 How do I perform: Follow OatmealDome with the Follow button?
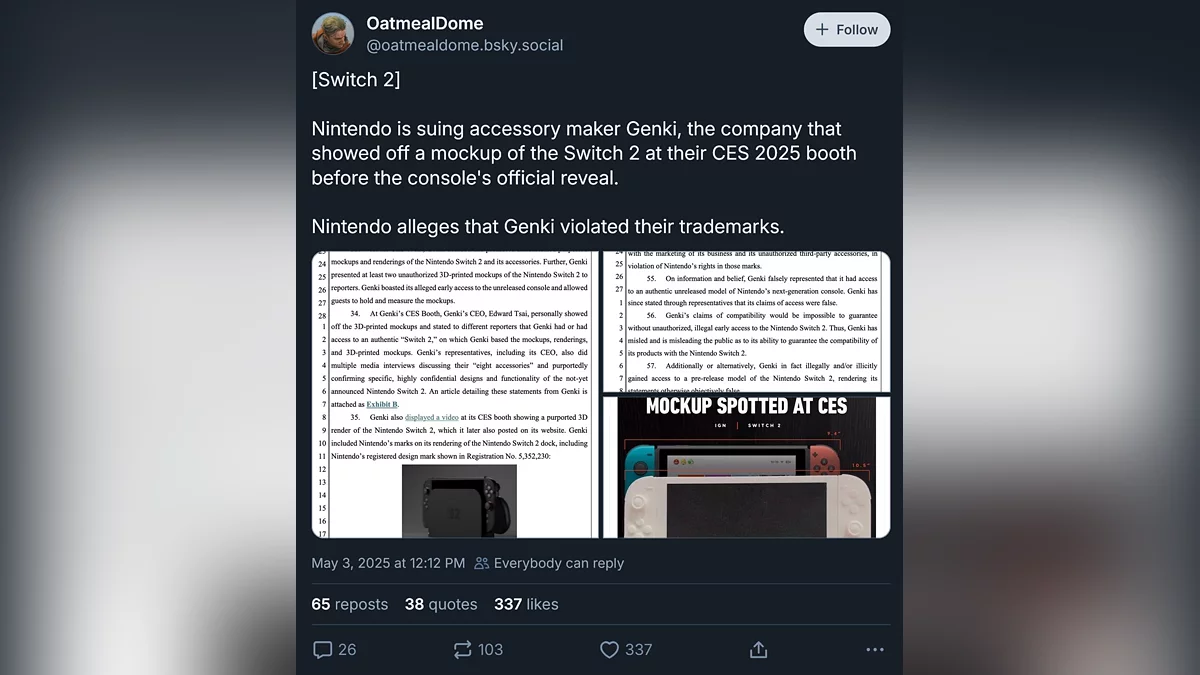(x=846, y=30)
